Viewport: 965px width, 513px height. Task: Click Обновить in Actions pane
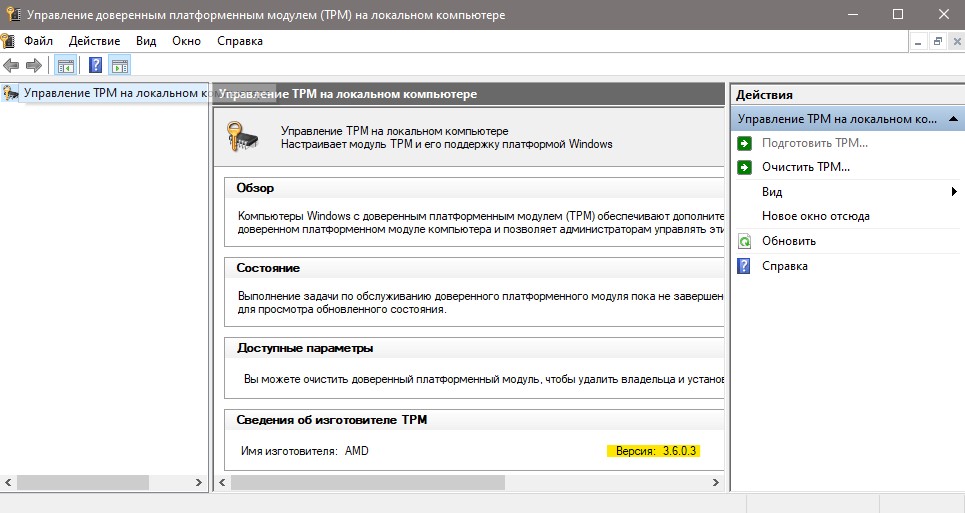point(789,241)
